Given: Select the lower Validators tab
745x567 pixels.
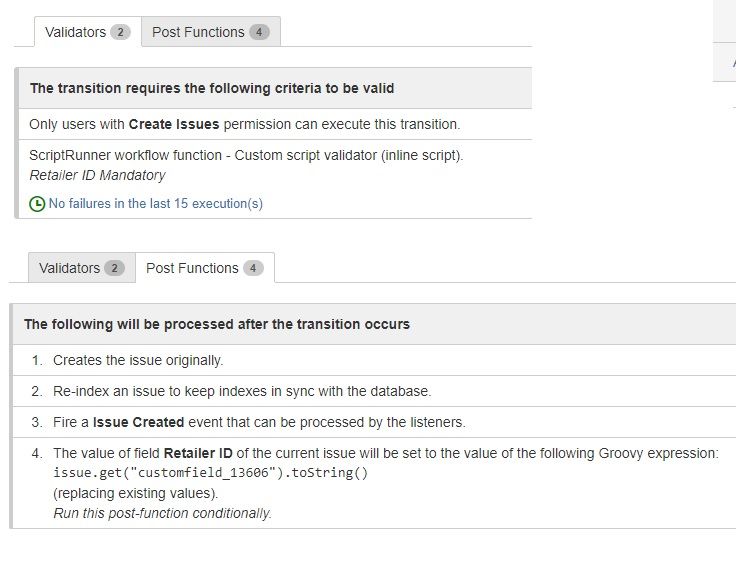Looking at the screenshot, I should (82, 268).
